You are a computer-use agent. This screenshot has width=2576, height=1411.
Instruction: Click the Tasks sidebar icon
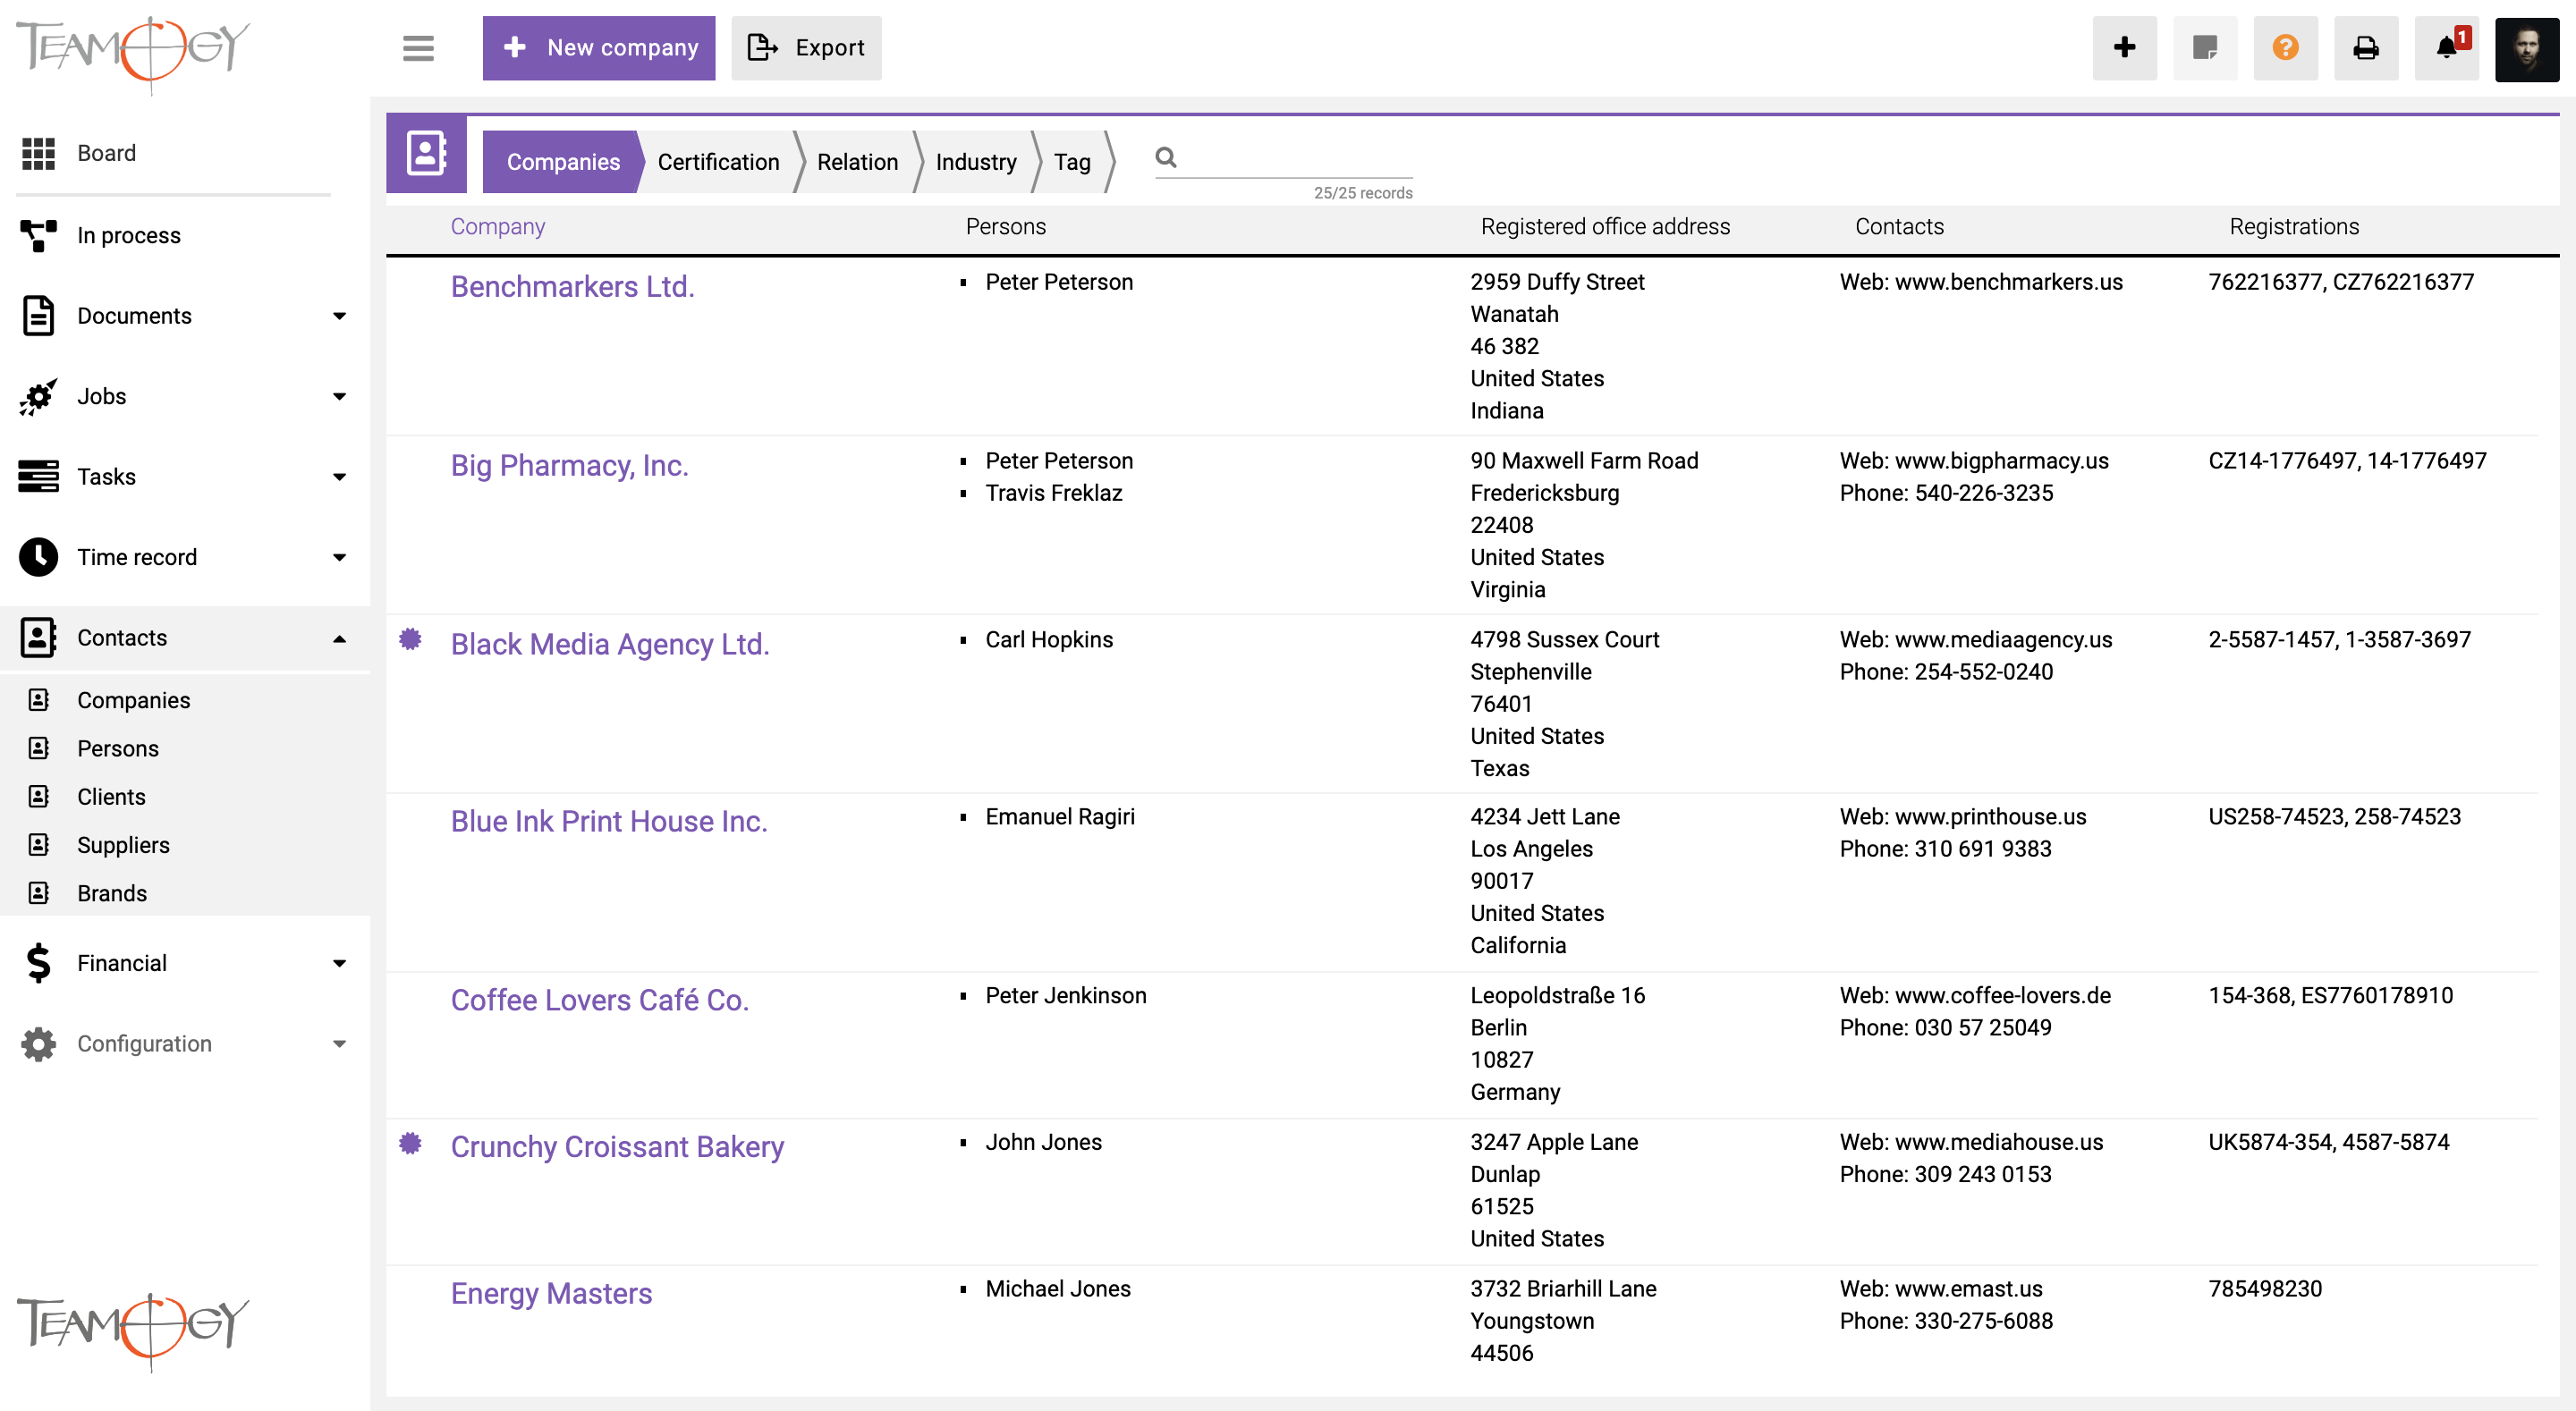click(38, 476)
